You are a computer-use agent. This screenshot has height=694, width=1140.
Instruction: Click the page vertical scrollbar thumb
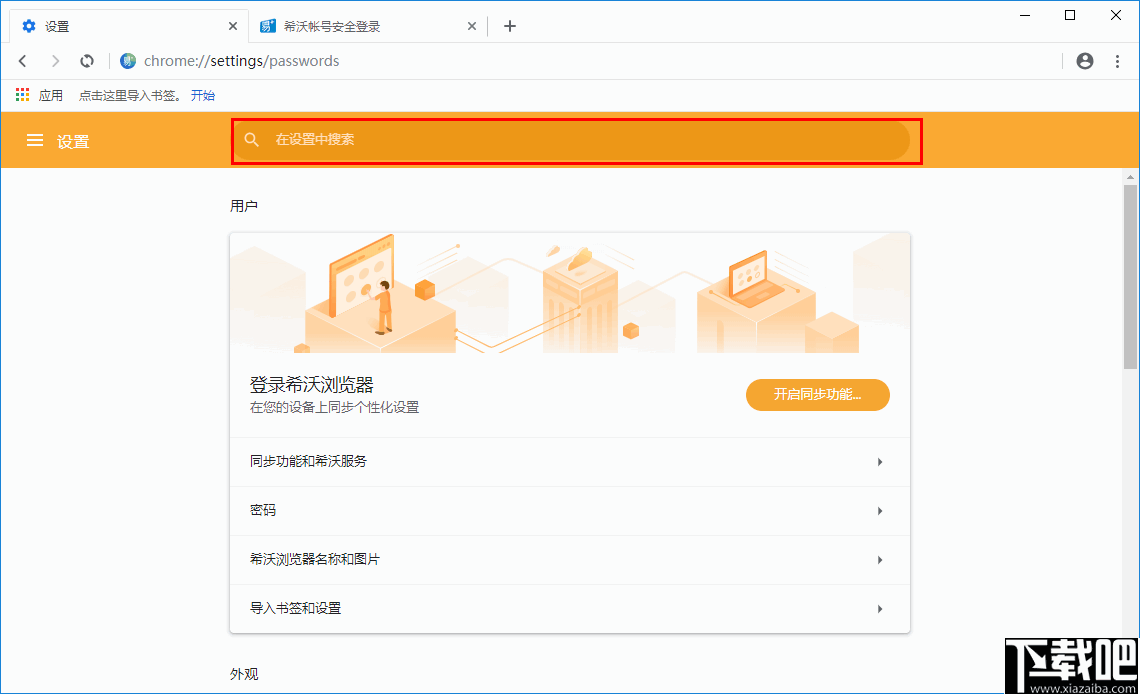point(1130,276)
